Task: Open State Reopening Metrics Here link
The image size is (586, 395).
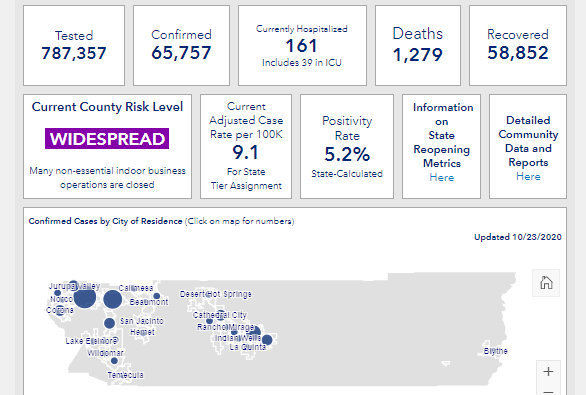Action: 442,178
